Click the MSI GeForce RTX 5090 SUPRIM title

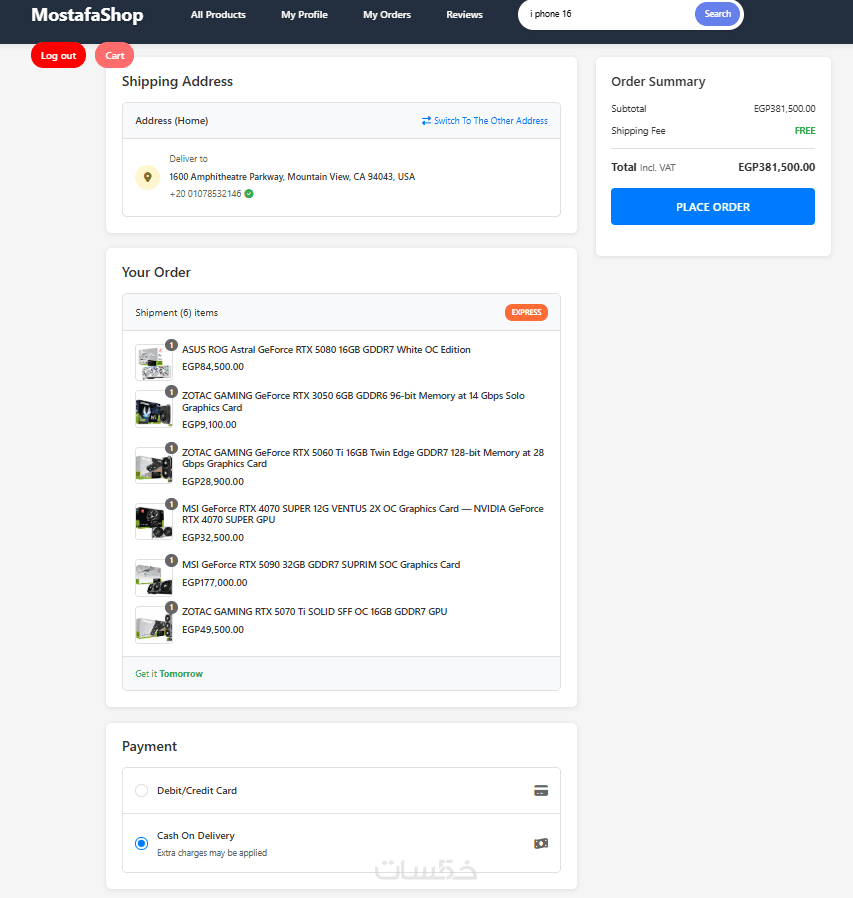(321, 565)
